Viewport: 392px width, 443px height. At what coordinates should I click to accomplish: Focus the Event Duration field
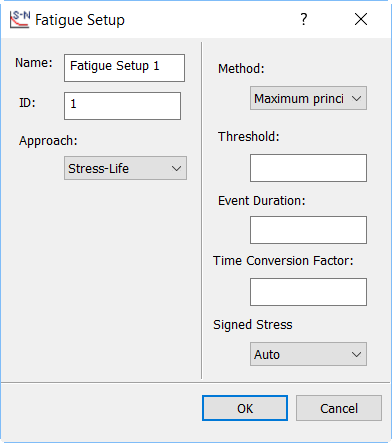pos(308,230)
